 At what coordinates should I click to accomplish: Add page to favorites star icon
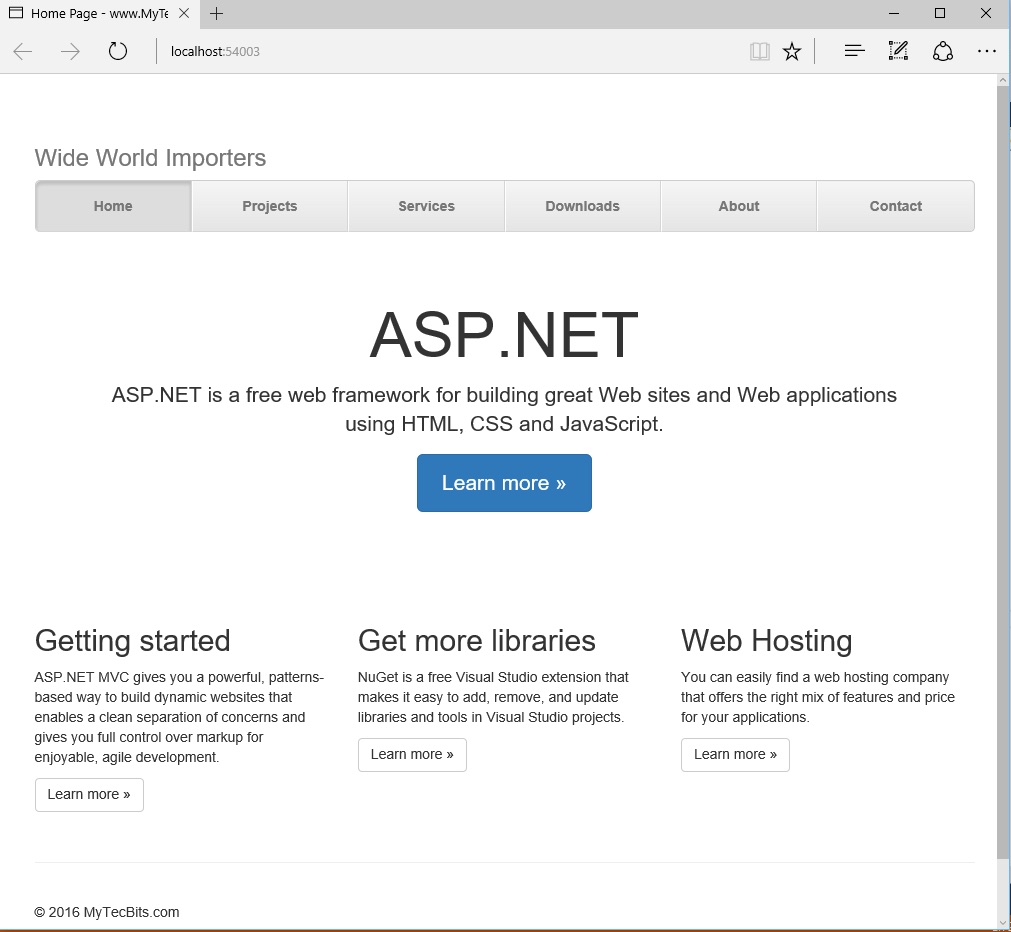(x=792, y=52)
